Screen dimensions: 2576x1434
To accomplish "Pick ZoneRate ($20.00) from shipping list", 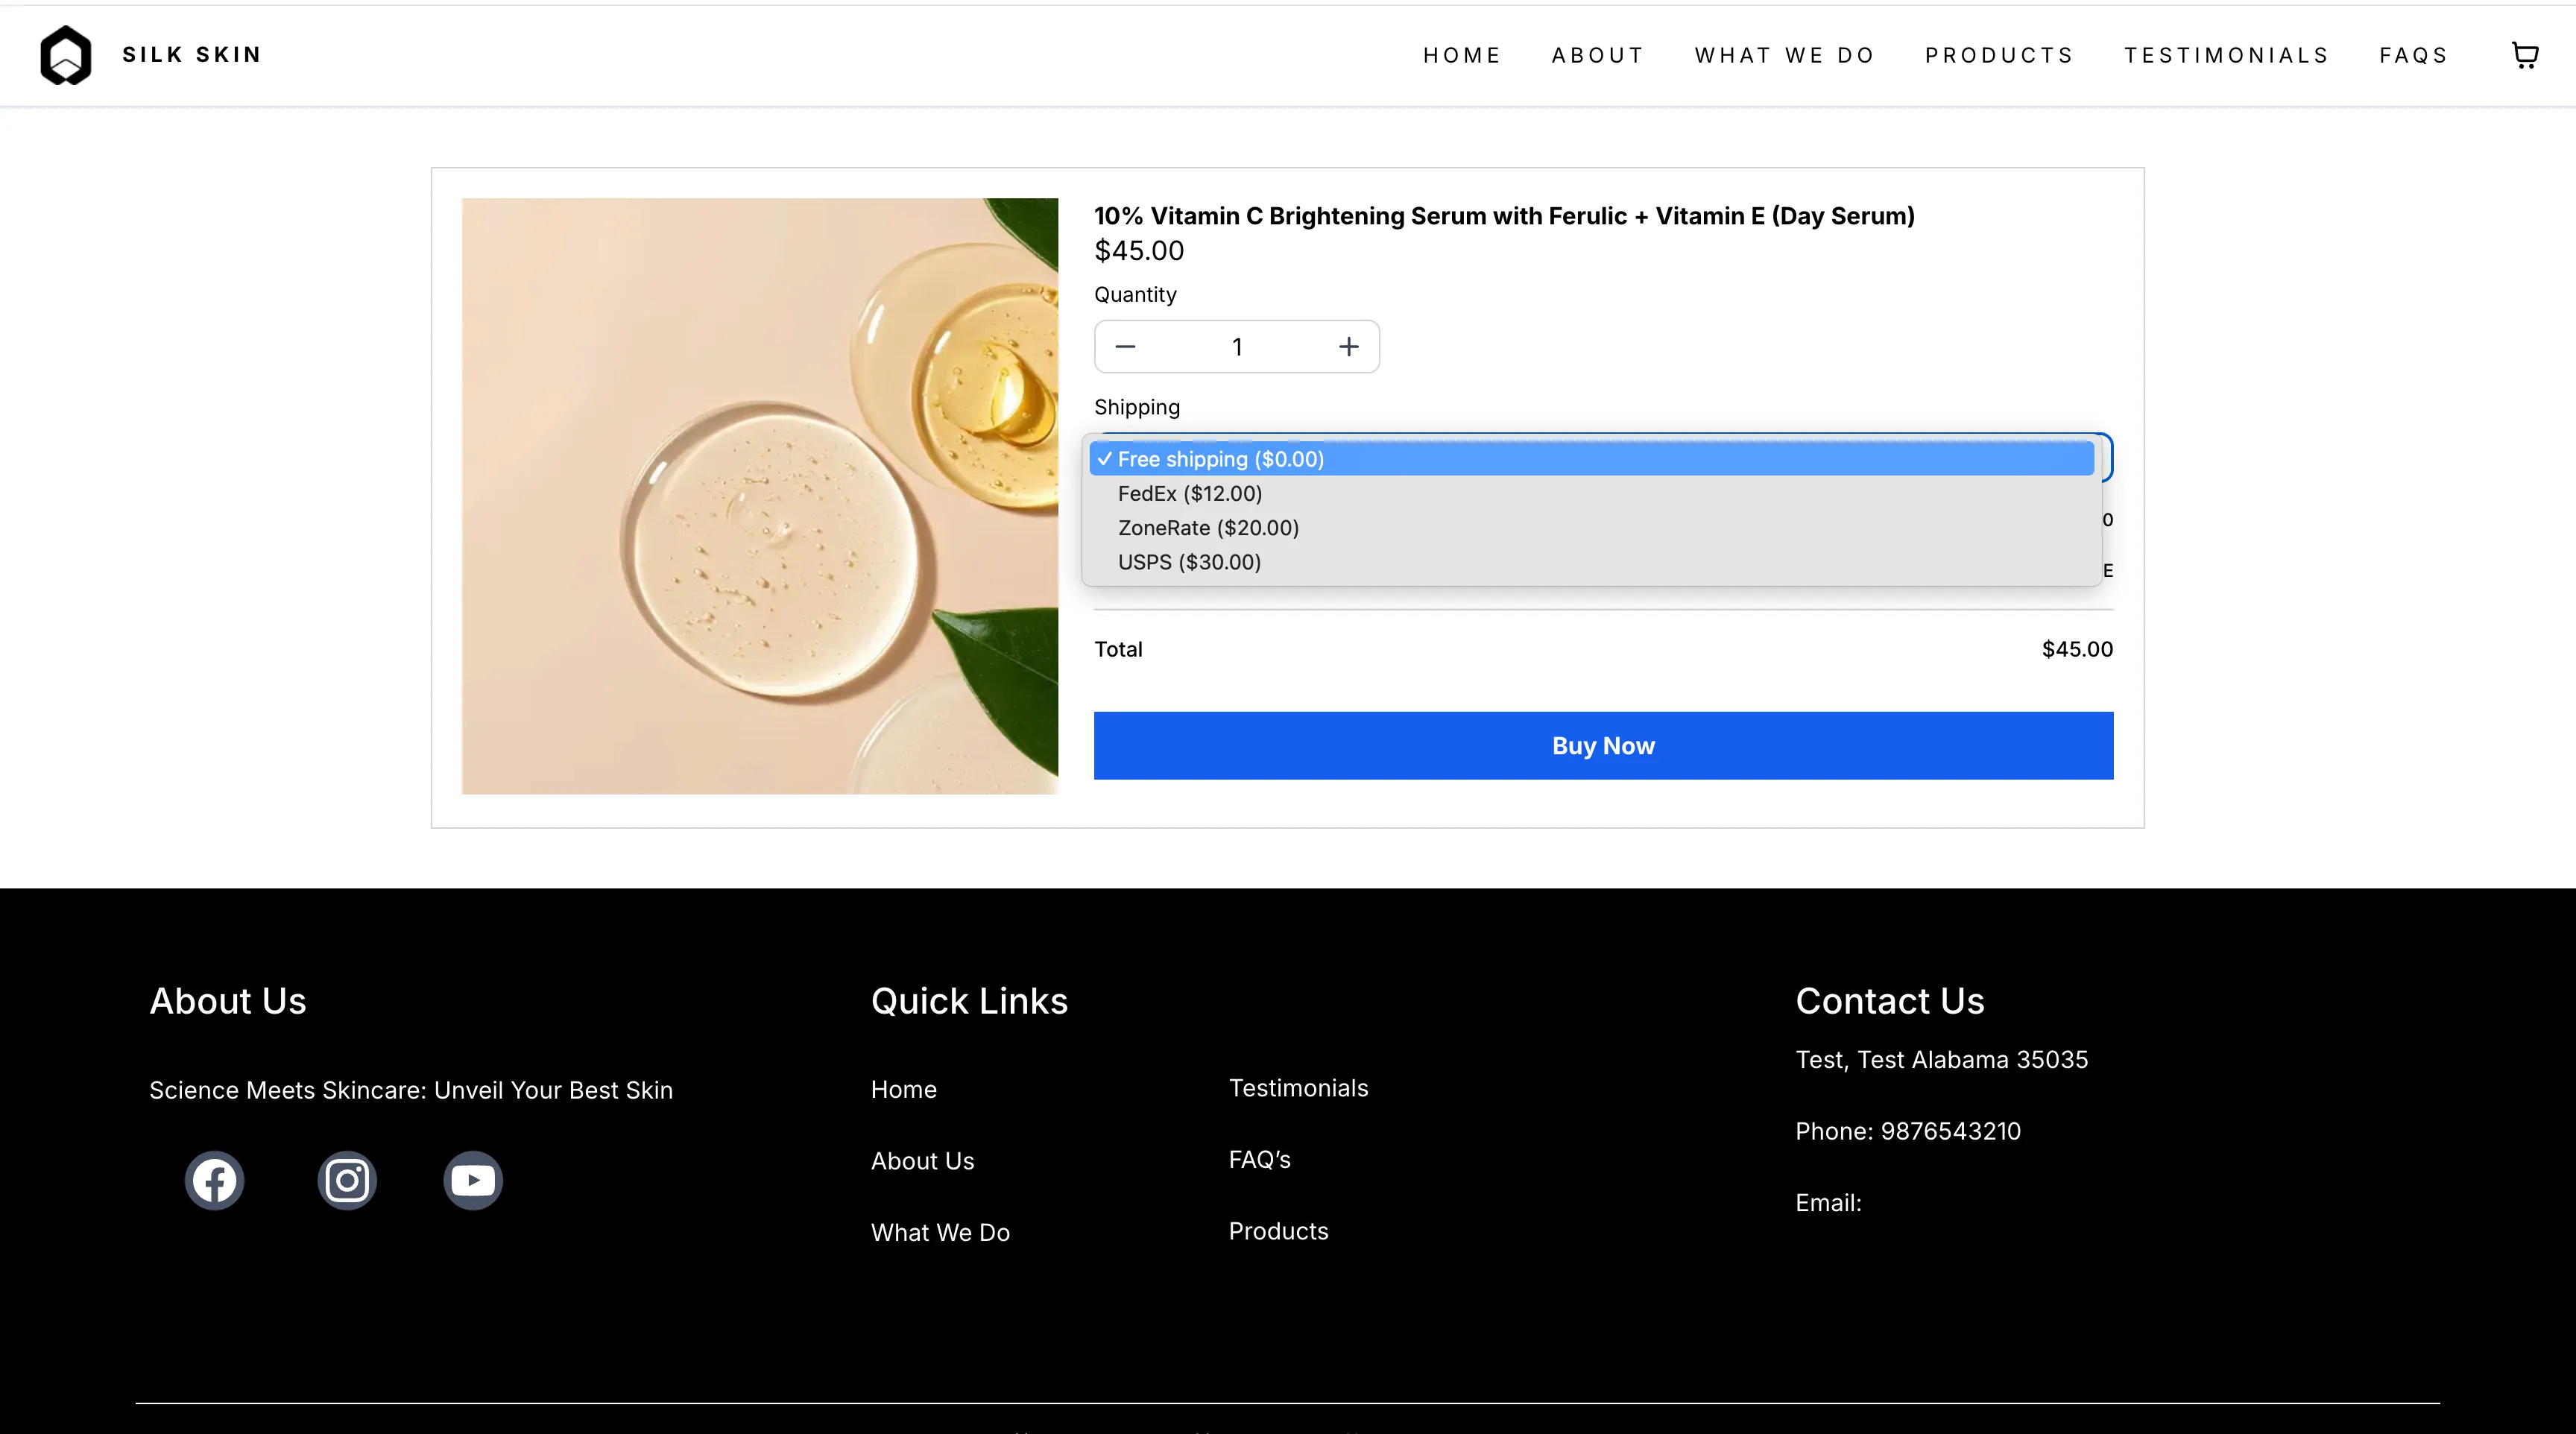I will coord(1208,528).
